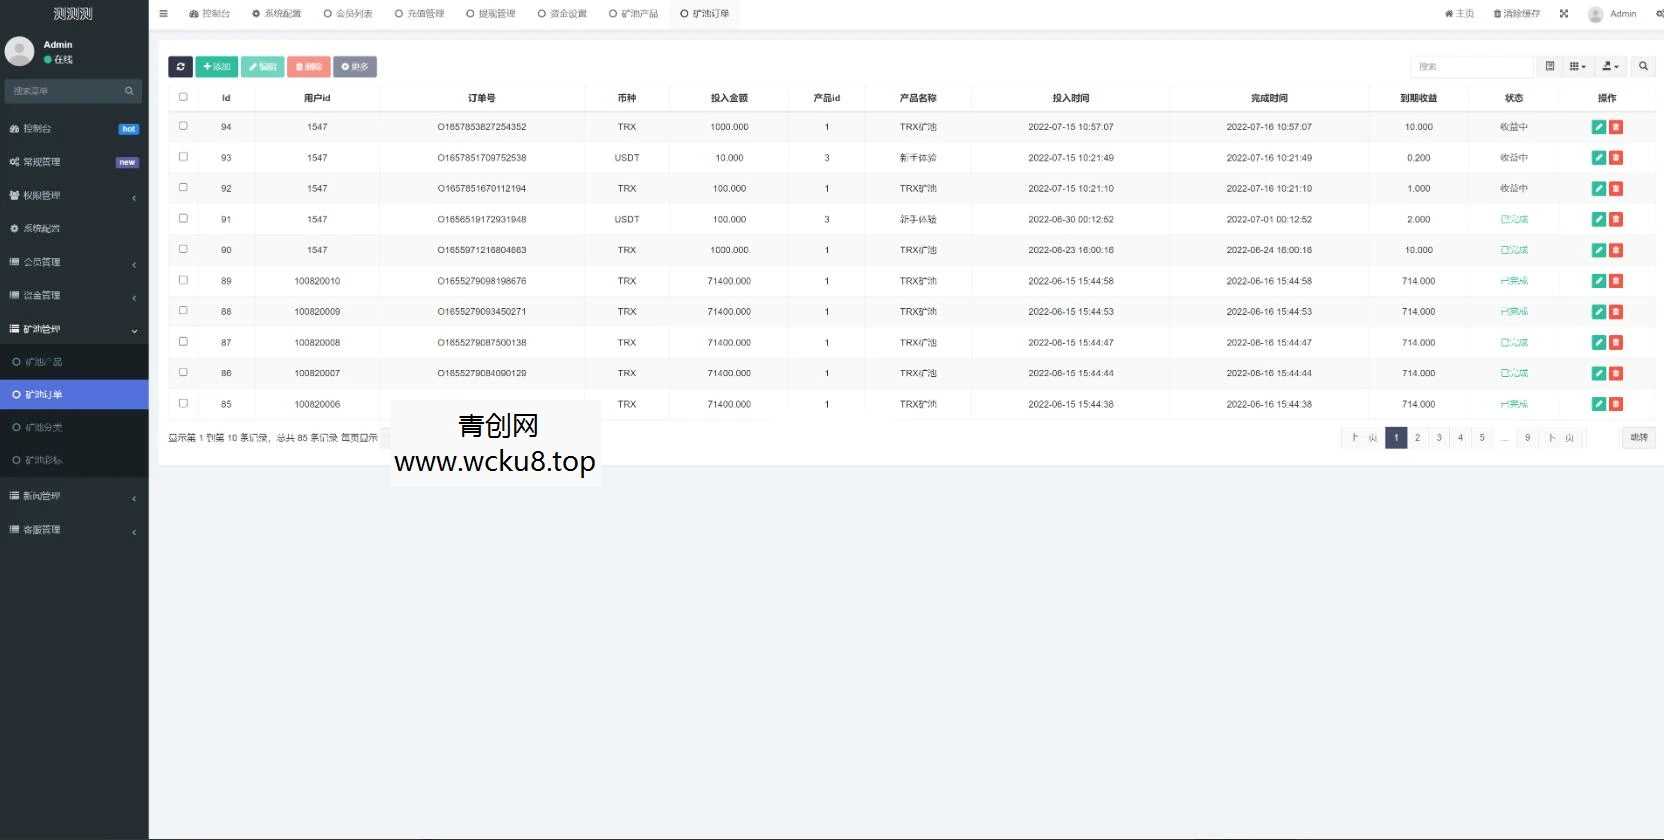Click the delete trash icon for row 94

tap(1616, 127)
